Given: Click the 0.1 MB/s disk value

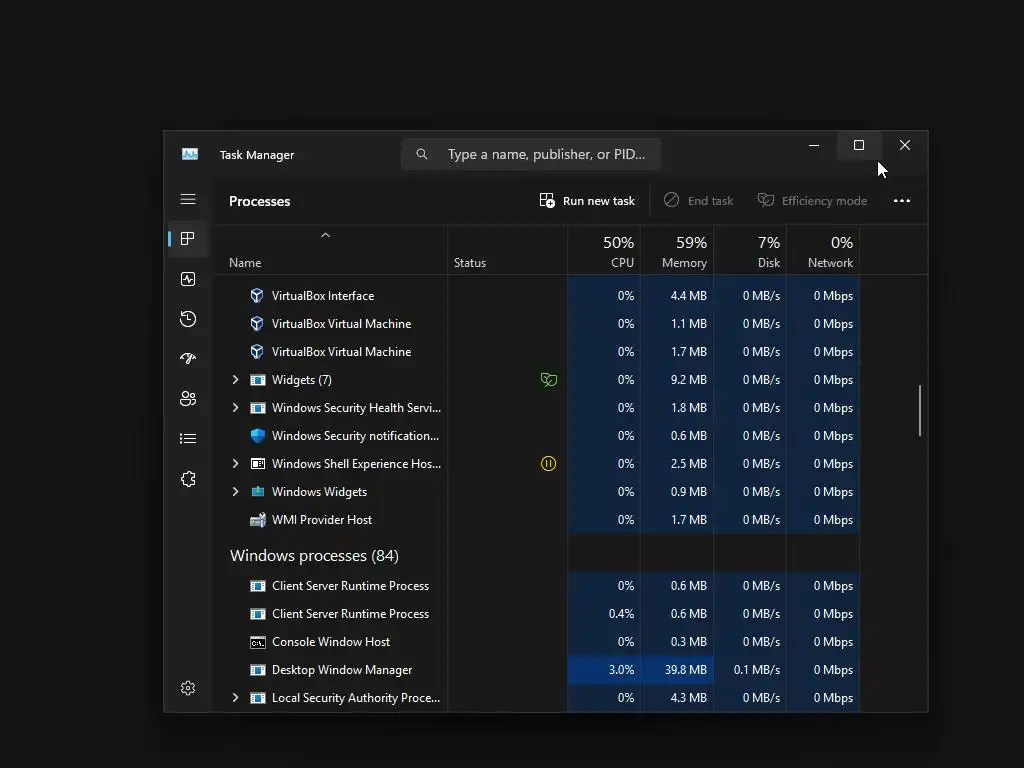Looking at the screenshot, I should click(x=756, y=670).
